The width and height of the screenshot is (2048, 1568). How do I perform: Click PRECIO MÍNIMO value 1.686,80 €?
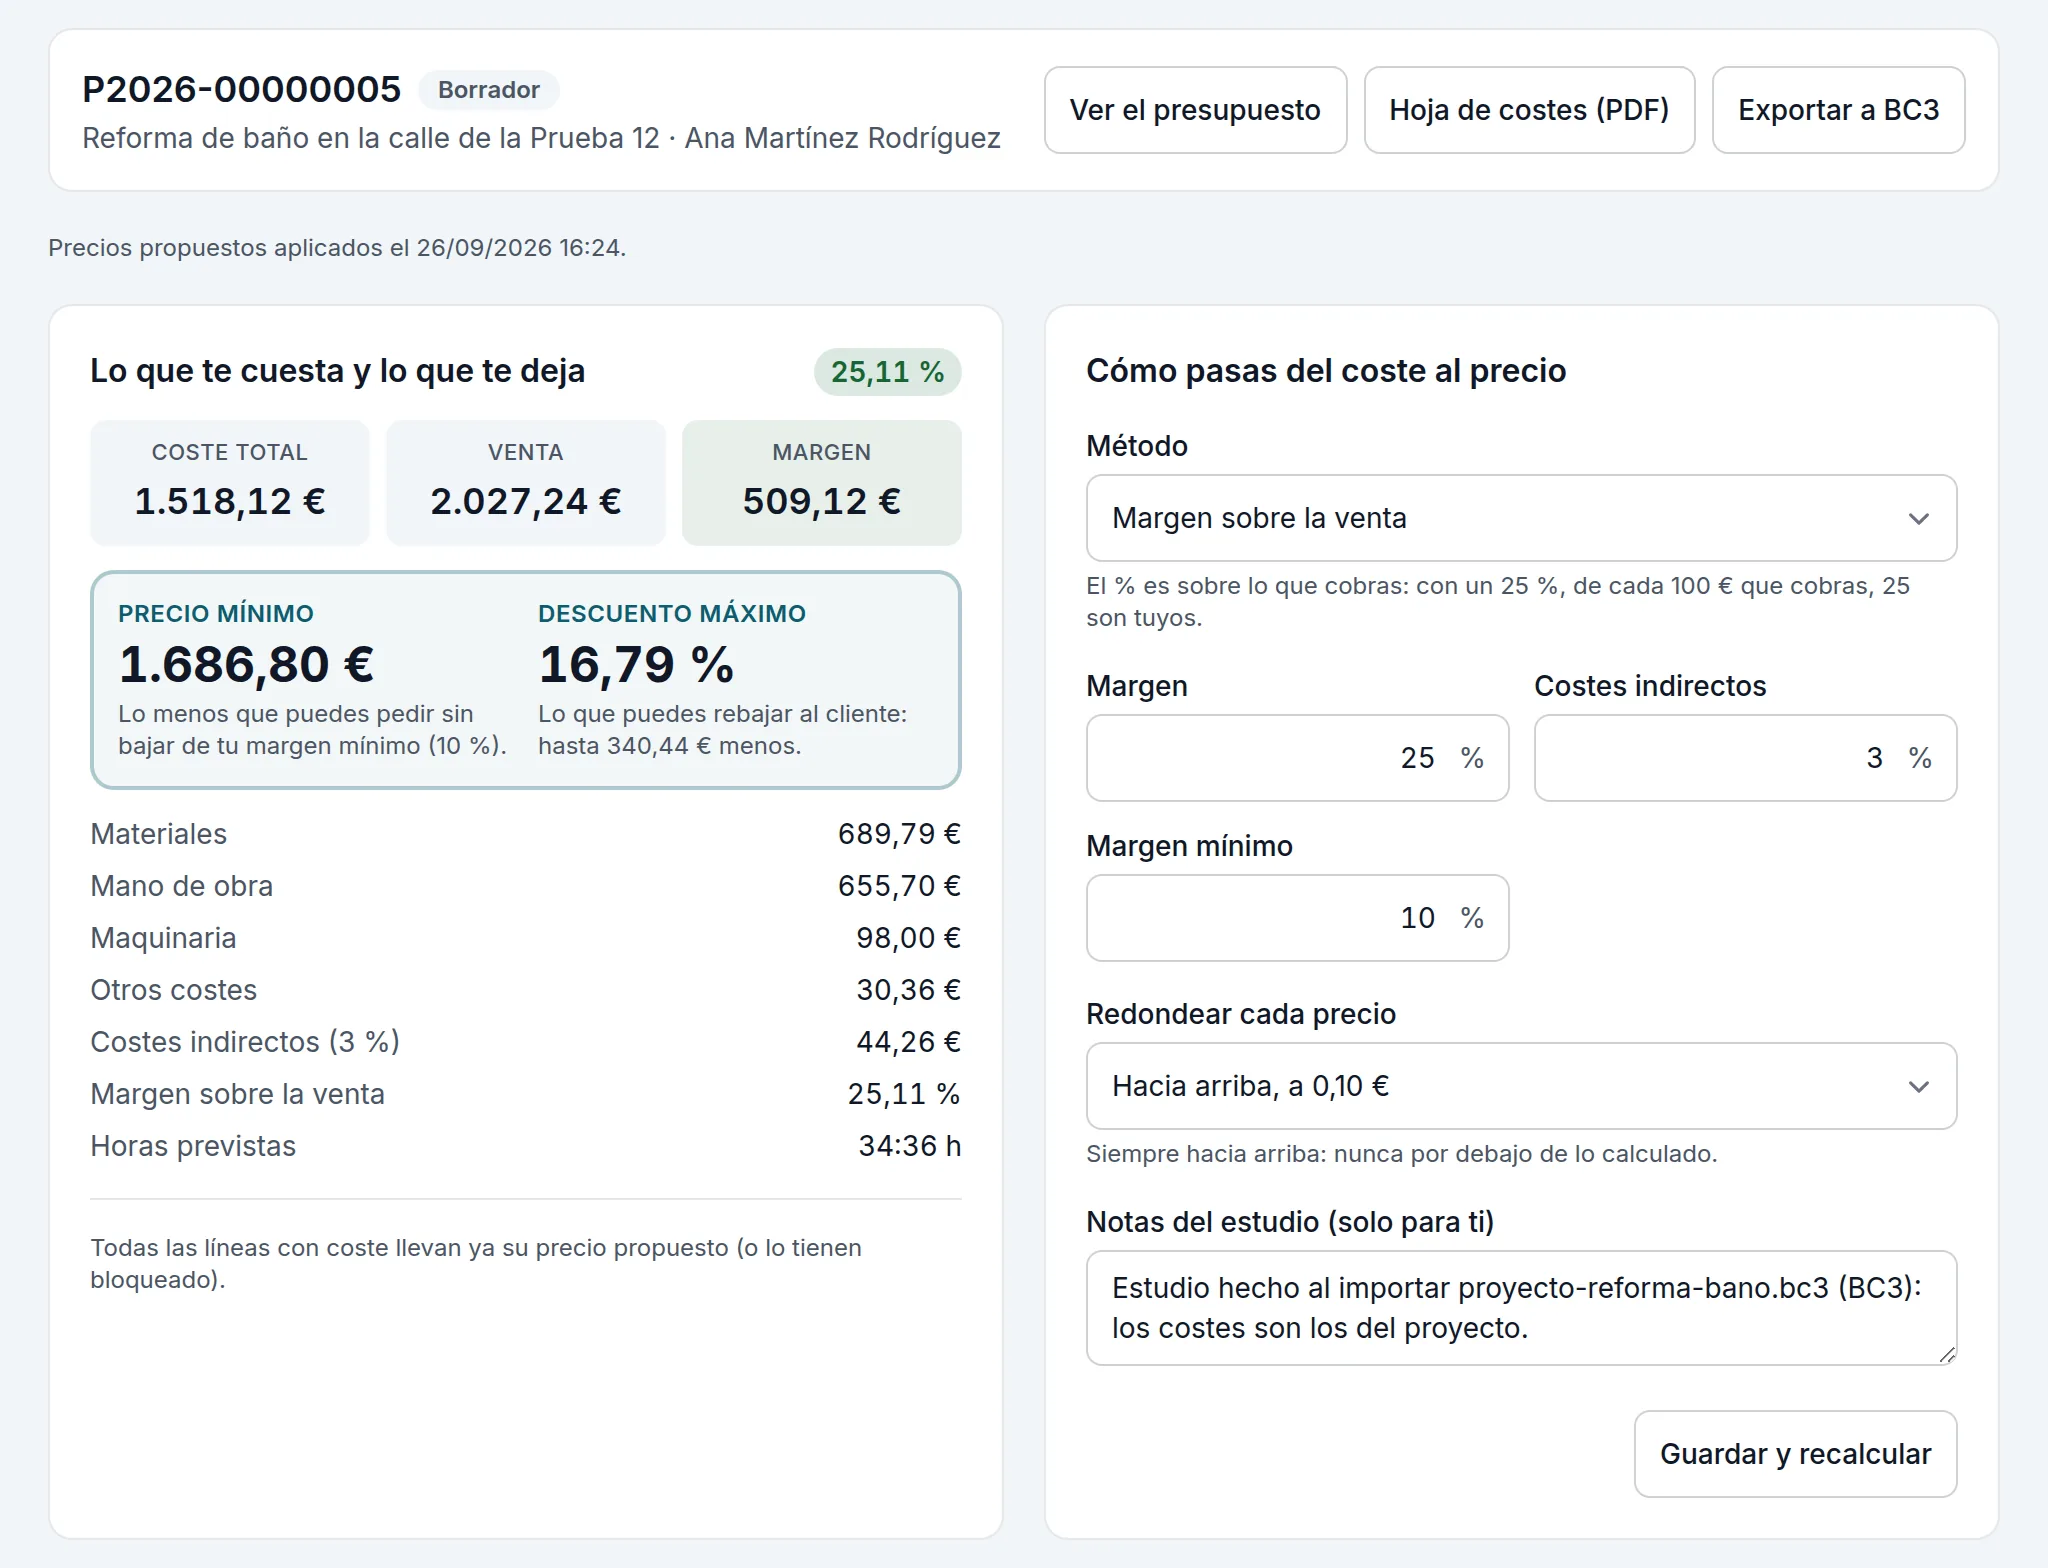[x=246, y=665]
